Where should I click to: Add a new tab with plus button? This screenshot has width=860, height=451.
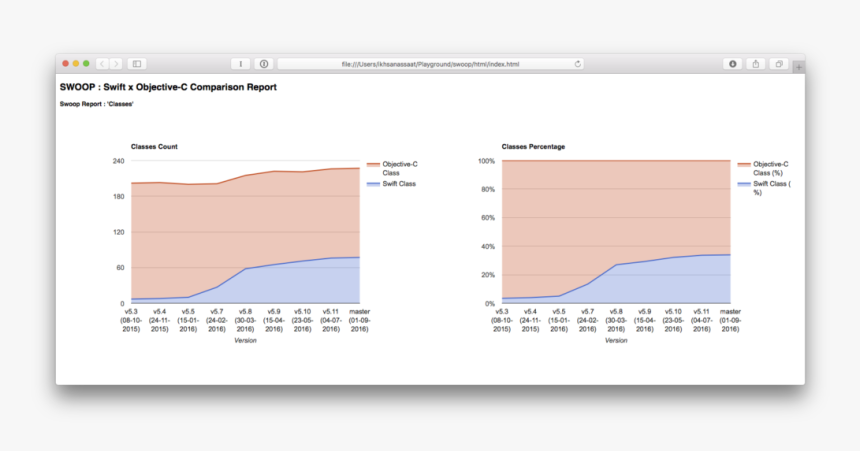[x=798, y=67]
